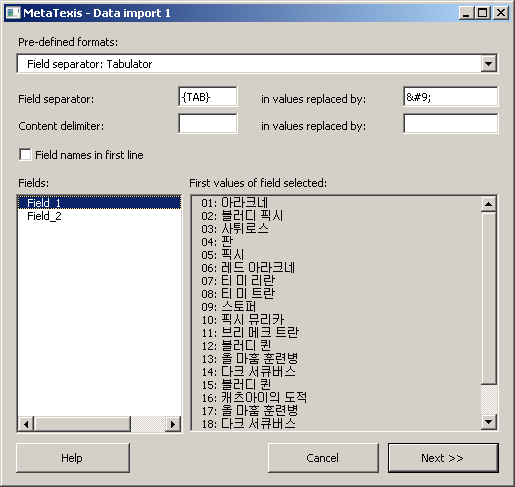Screen dimensions: 515x487
Task: Proceed with the Next >> button
Action: 443,458
